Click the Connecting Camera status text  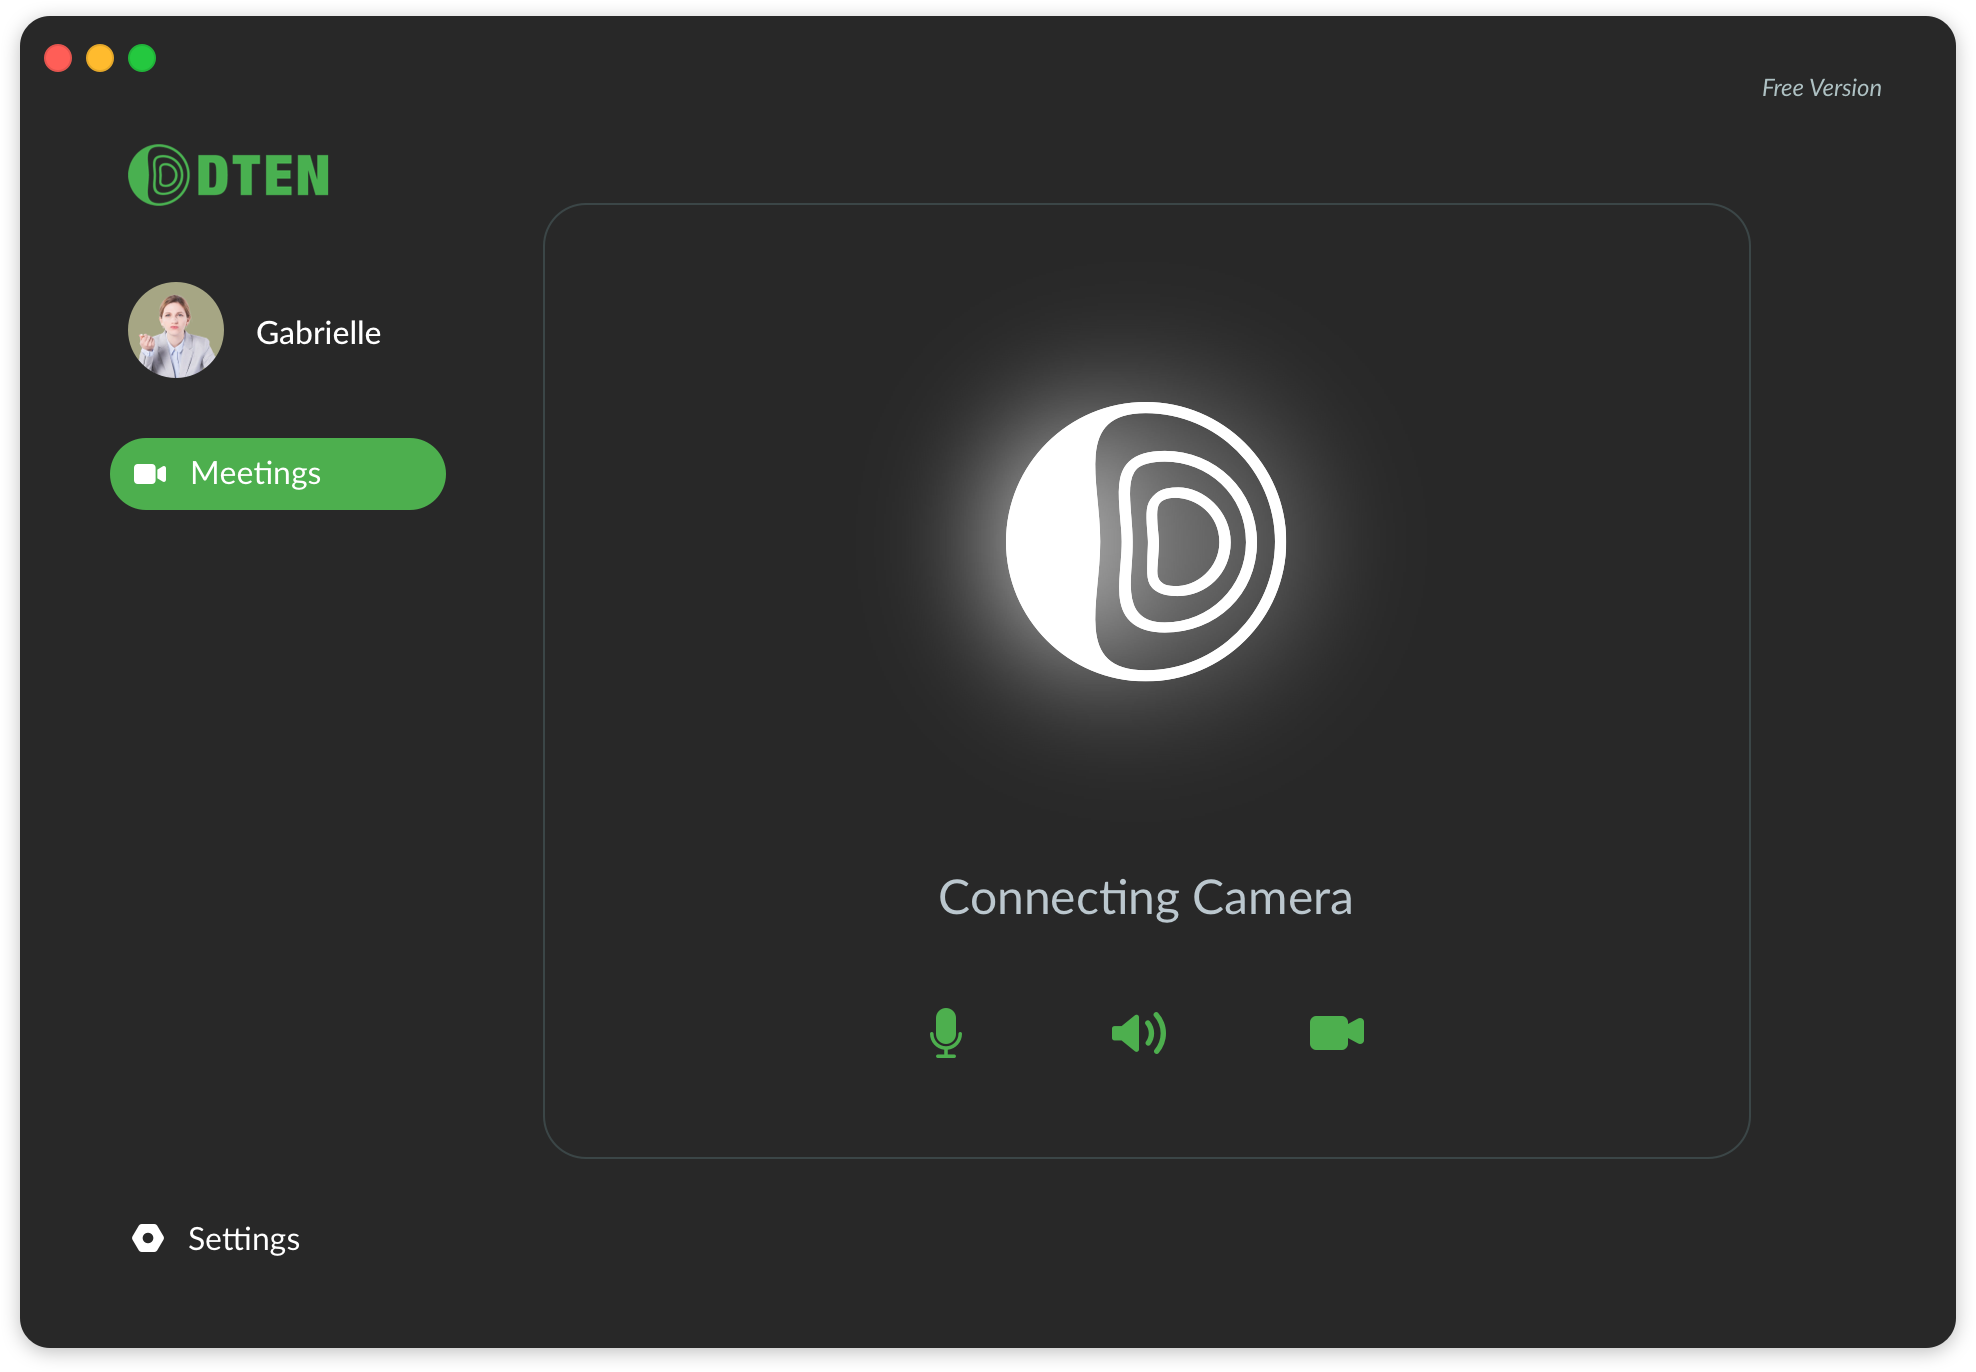click(x=1145, y=898)
